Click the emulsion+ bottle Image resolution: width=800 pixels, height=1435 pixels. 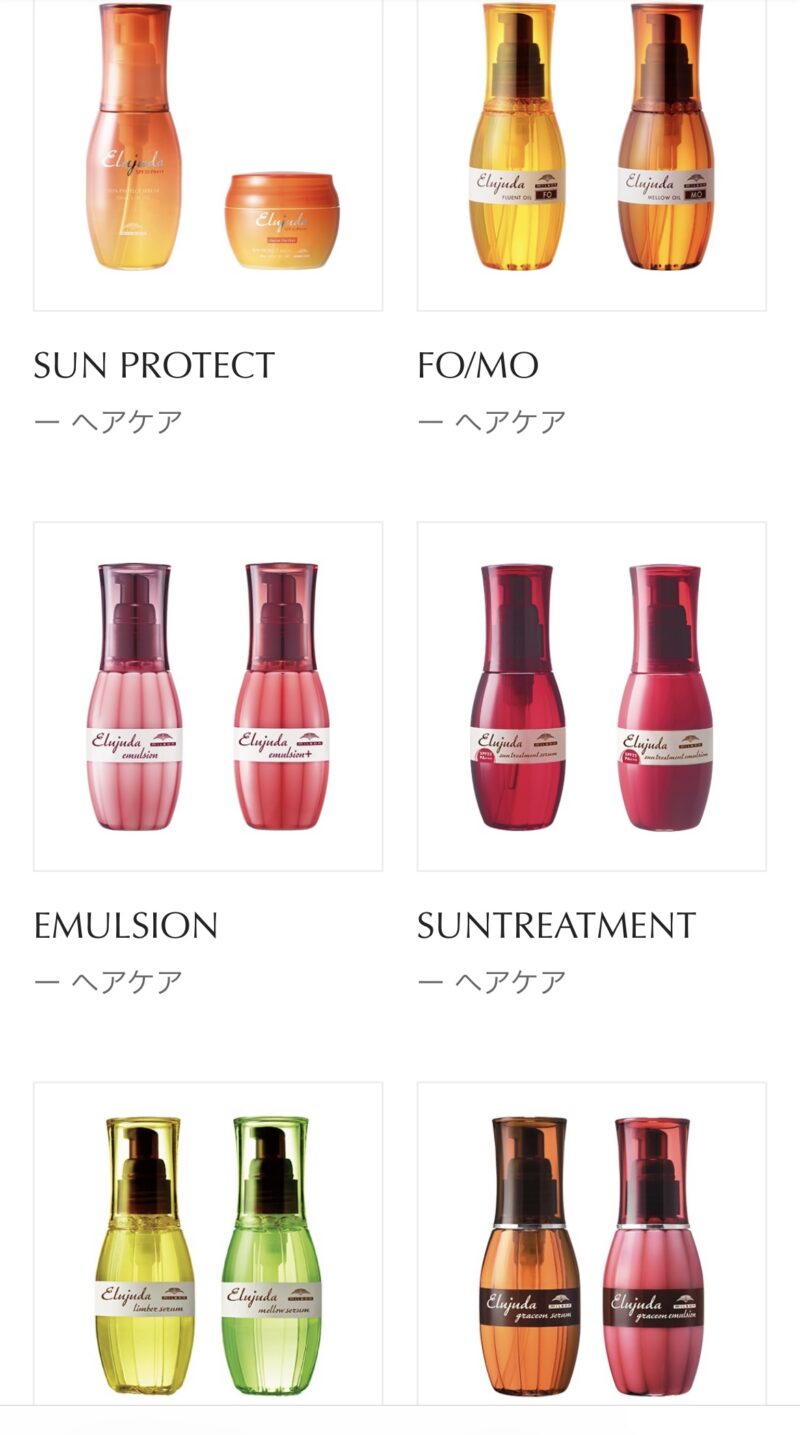pyautogui.click(x=282, y=697)
